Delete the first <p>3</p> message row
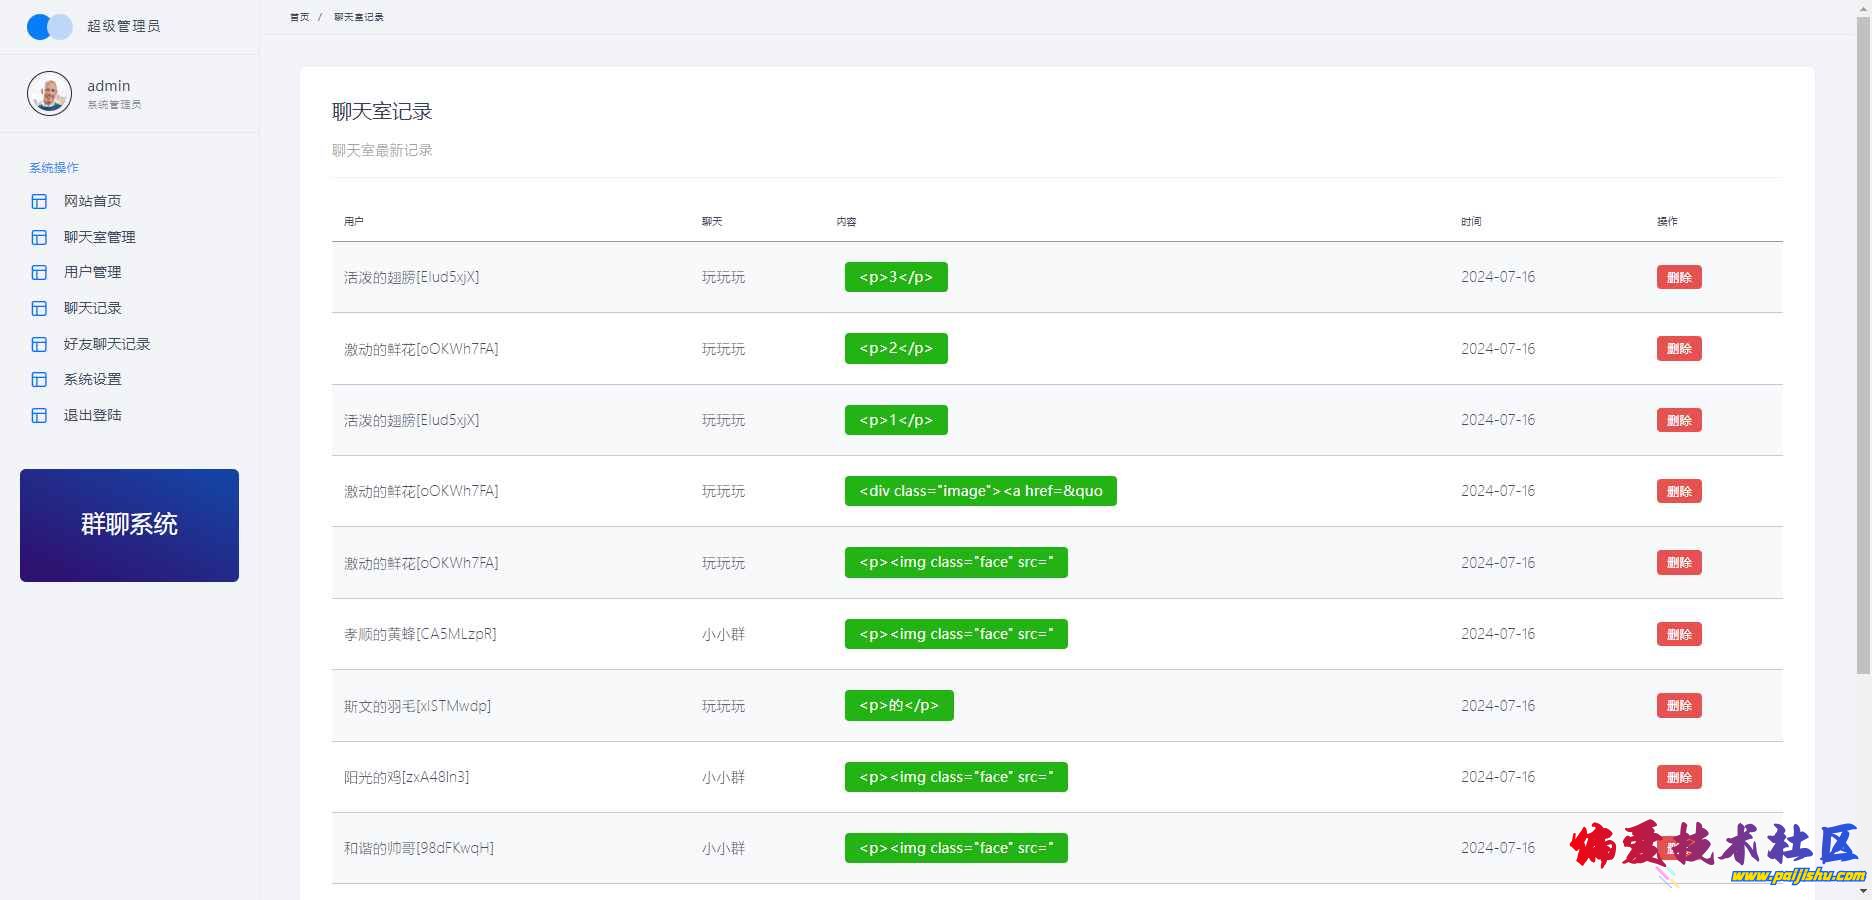1872x900 pixels. click(x=1678, y=277)
